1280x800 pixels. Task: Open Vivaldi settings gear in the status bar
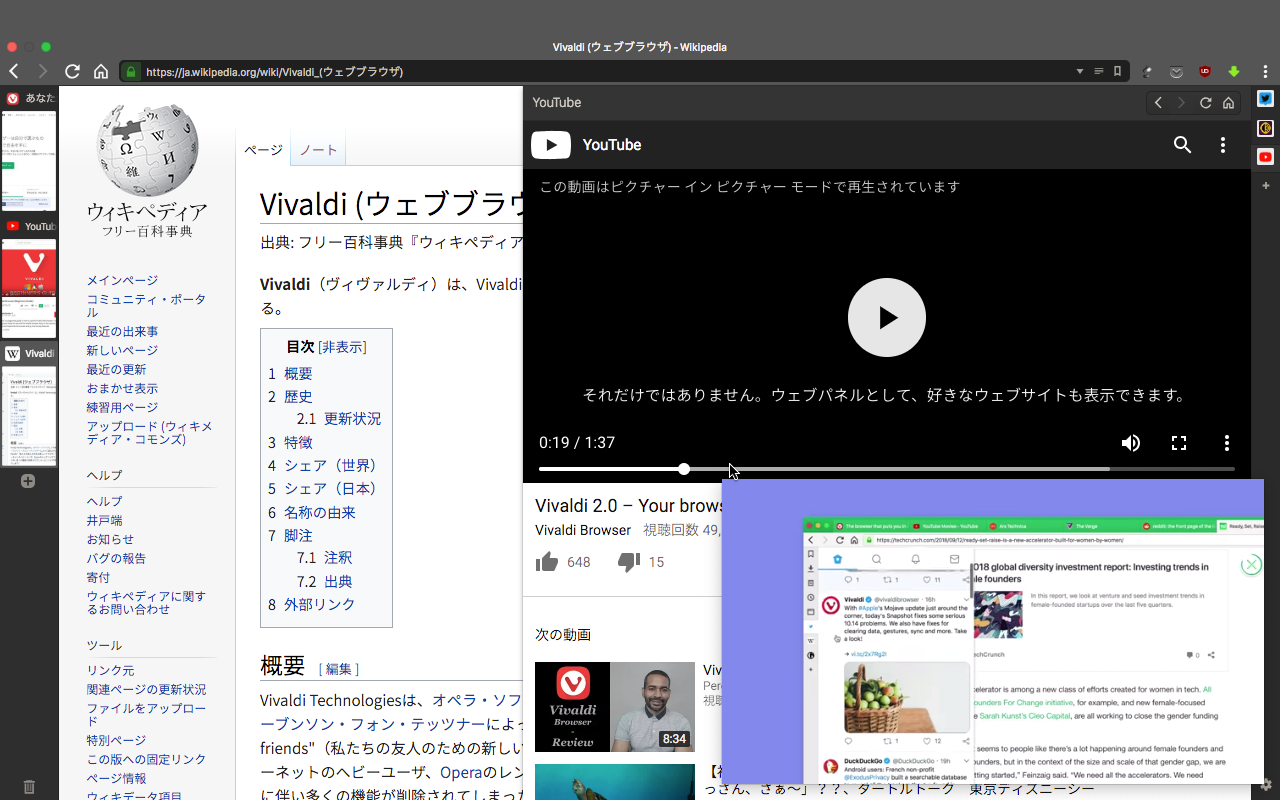1266,785
